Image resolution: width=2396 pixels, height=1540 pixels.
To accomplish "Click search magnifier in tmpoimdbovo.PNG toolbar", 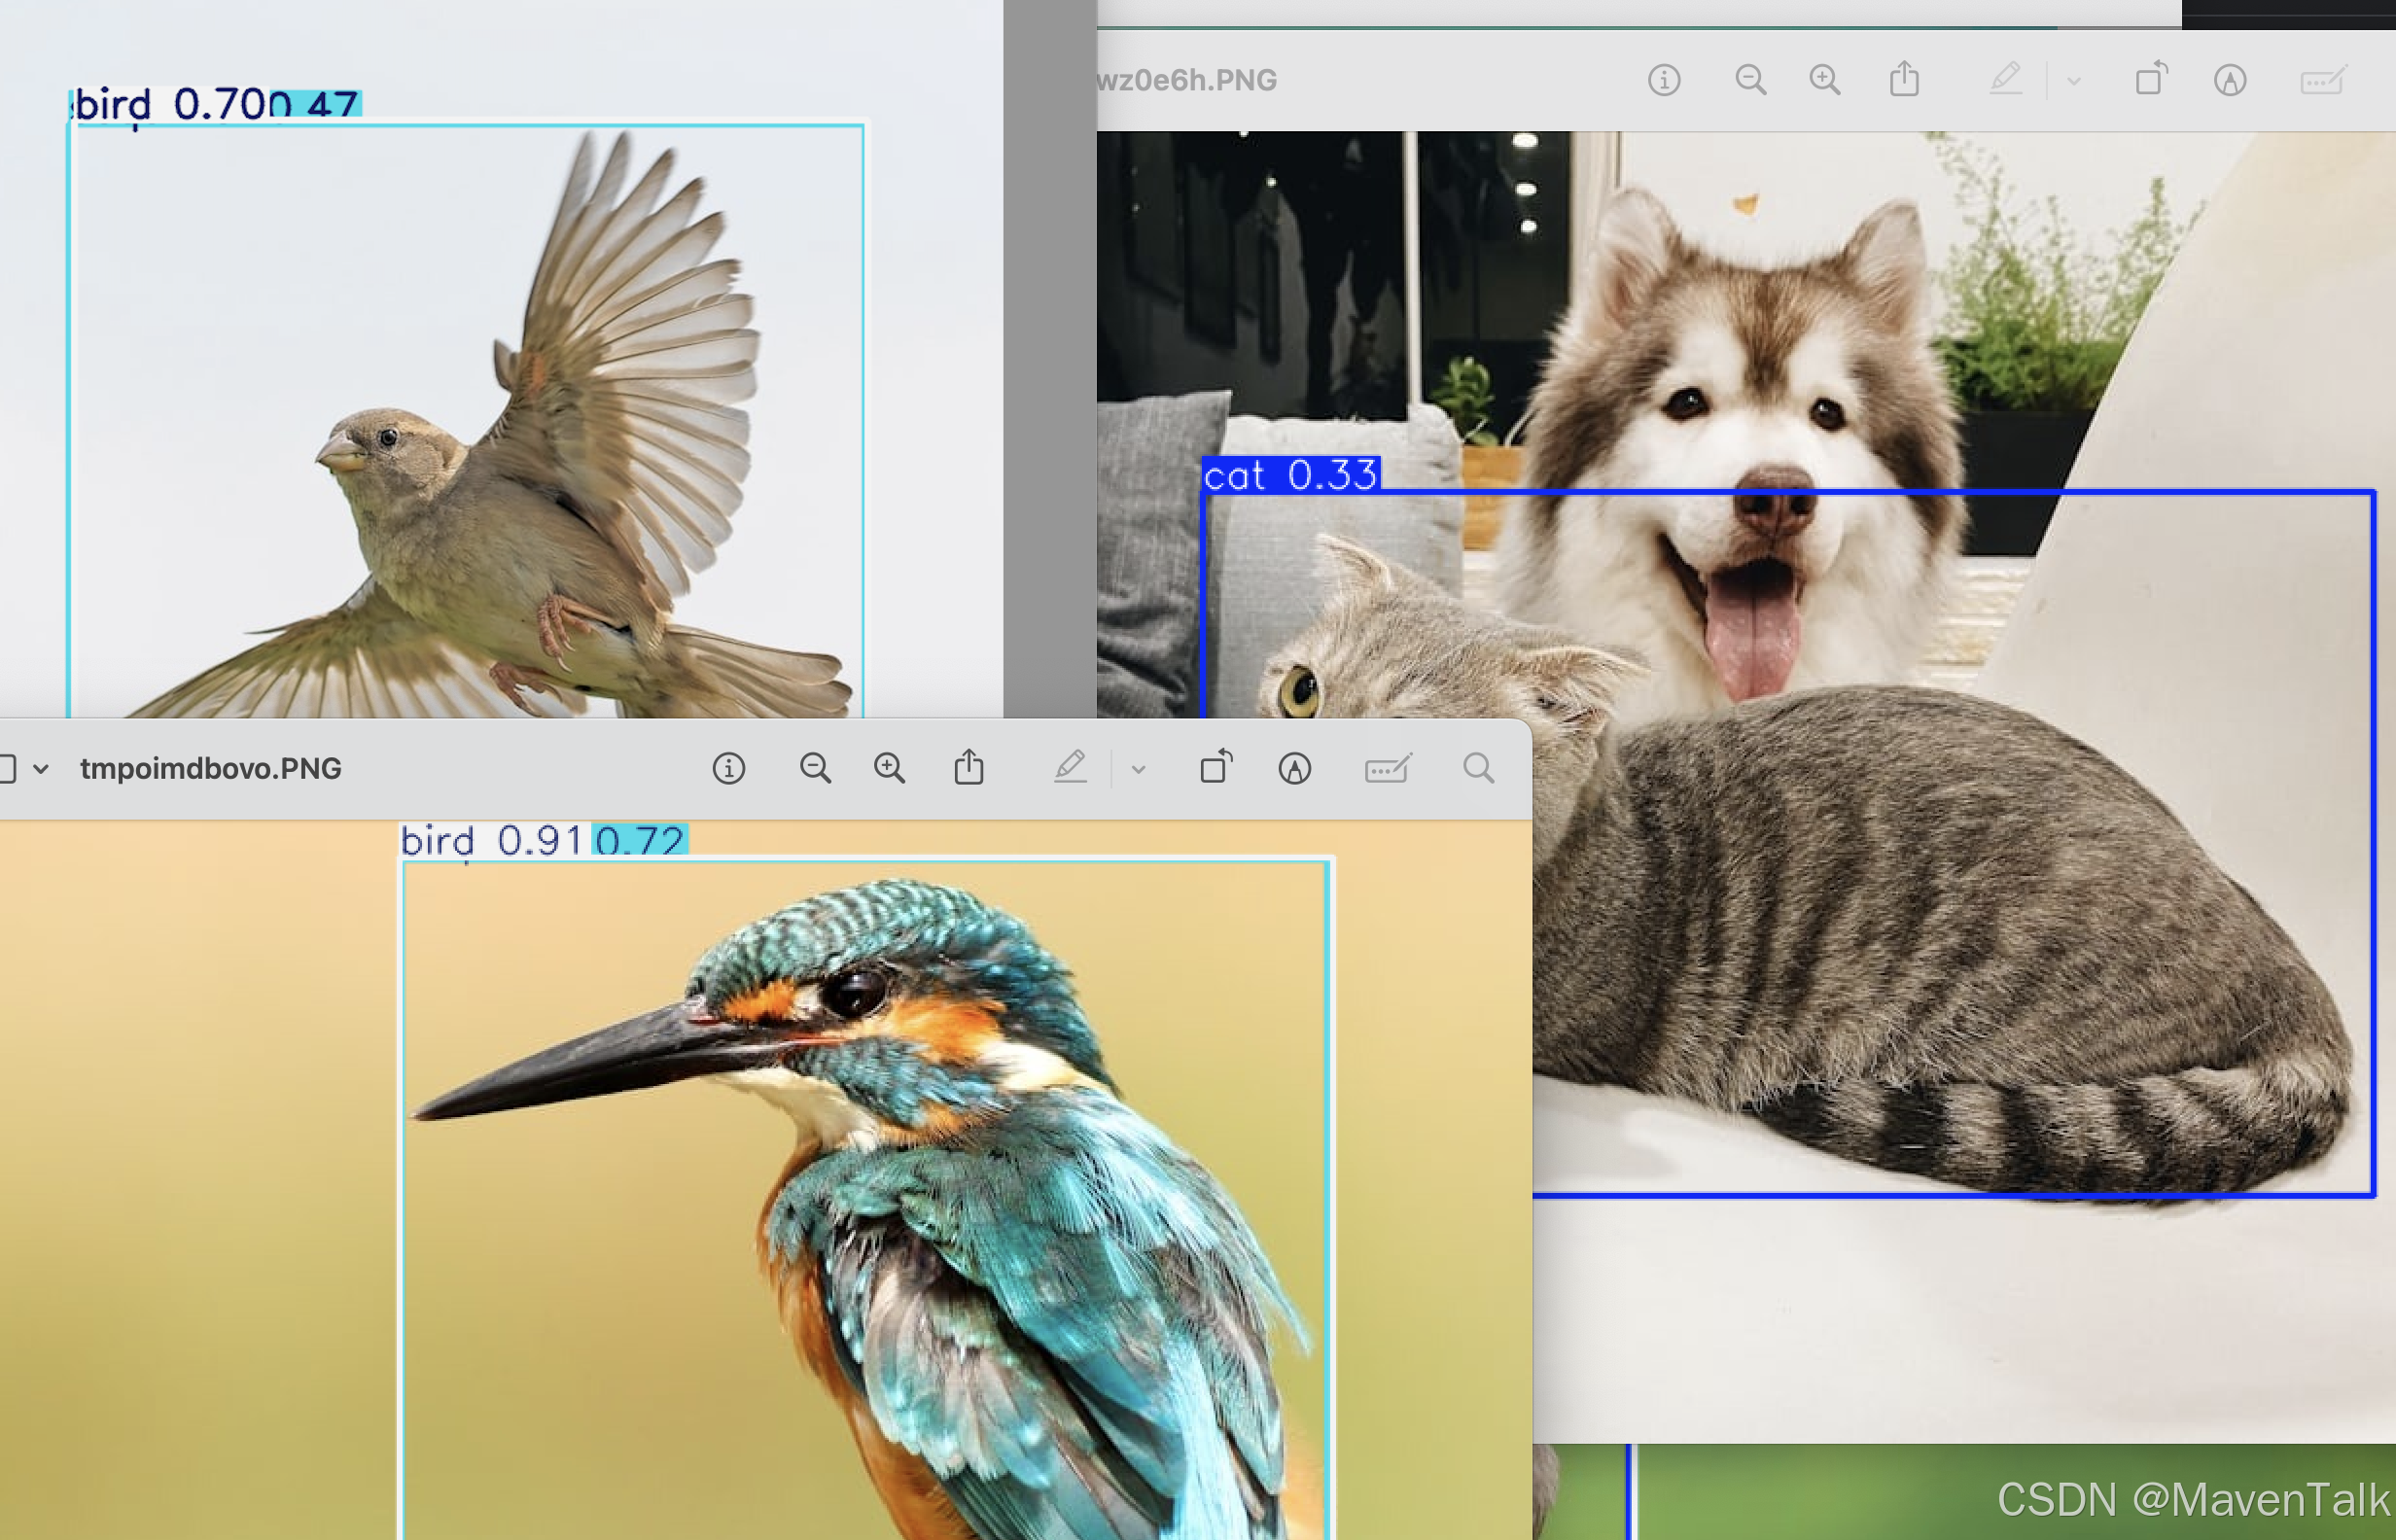I will (1478, 769).
